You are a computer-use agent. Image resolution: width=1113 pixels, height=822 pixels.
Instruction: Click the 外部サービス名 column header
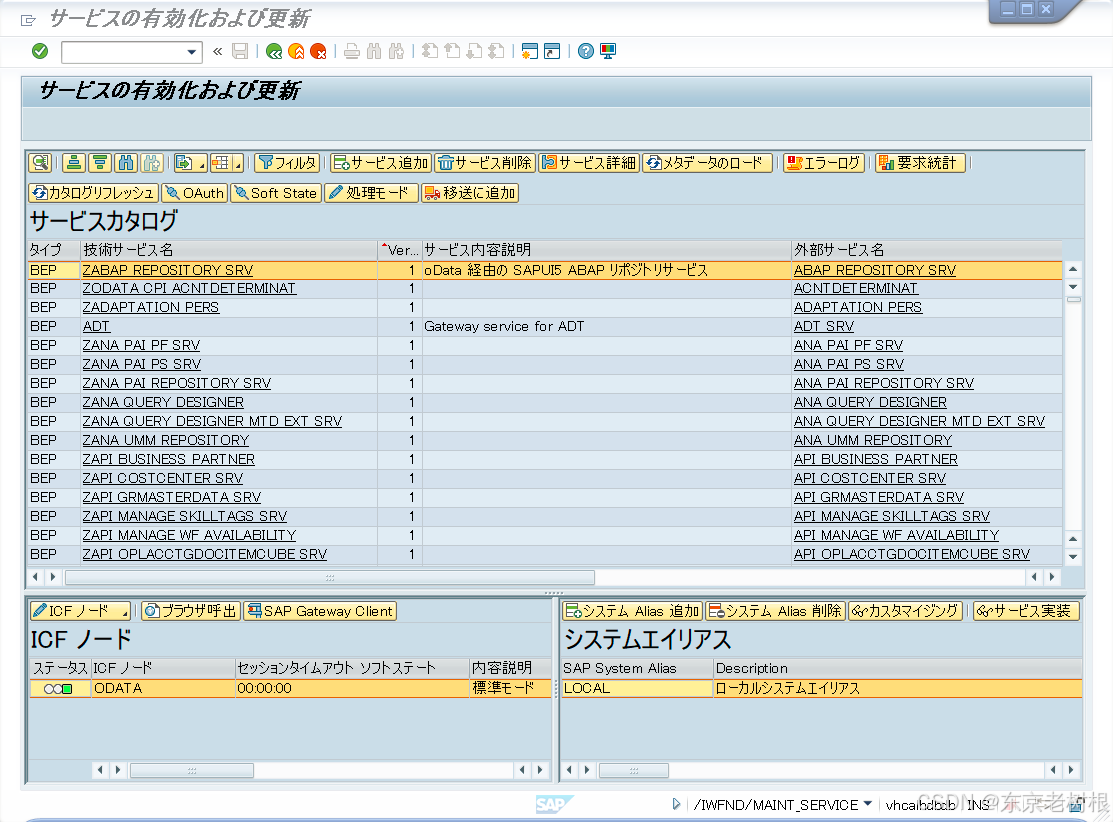tap(926, 250)
